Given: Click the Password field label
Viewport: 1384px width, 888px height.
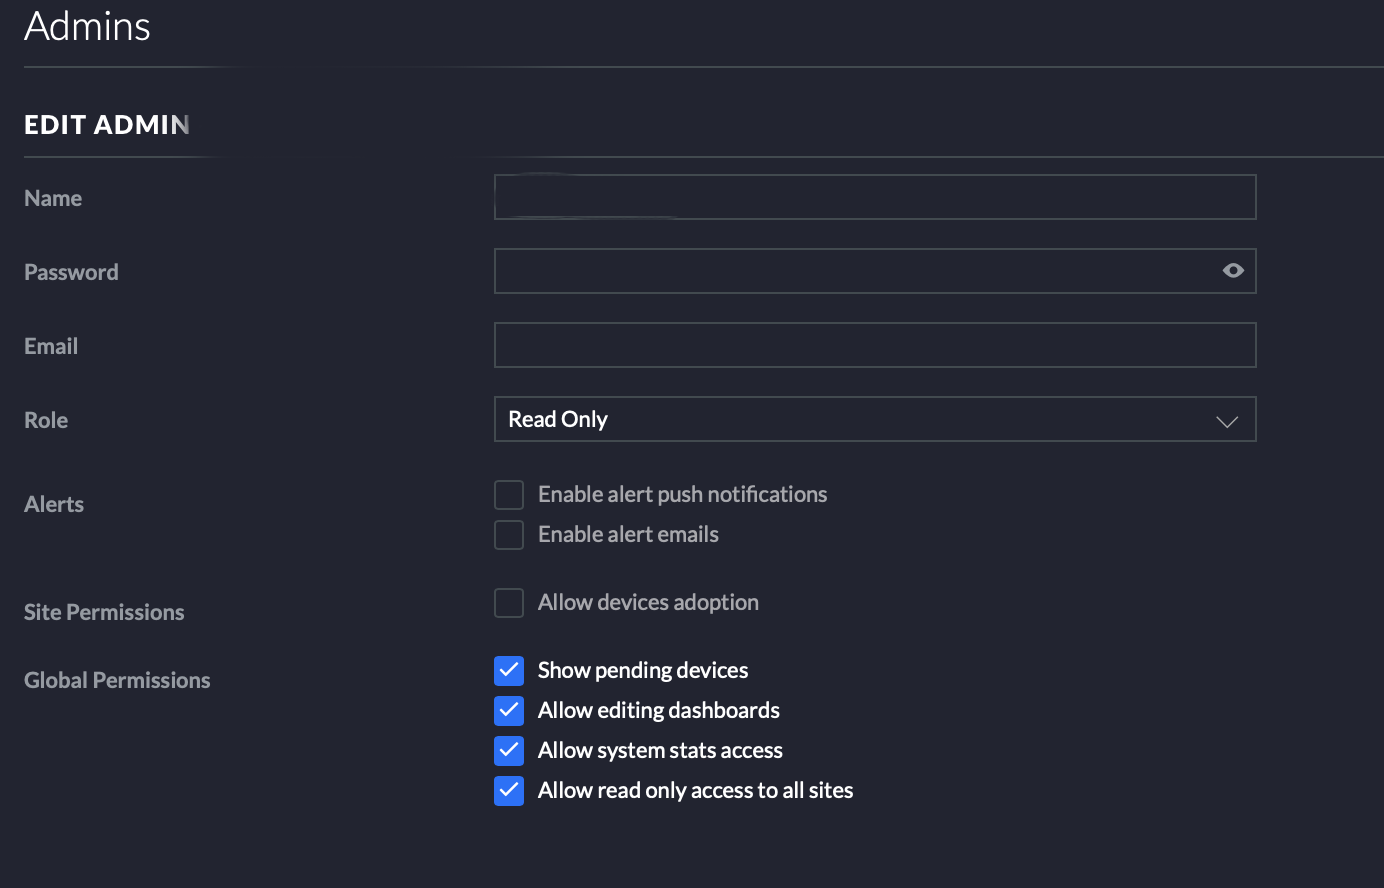Looking at the screenshot, I should (71, 272).
